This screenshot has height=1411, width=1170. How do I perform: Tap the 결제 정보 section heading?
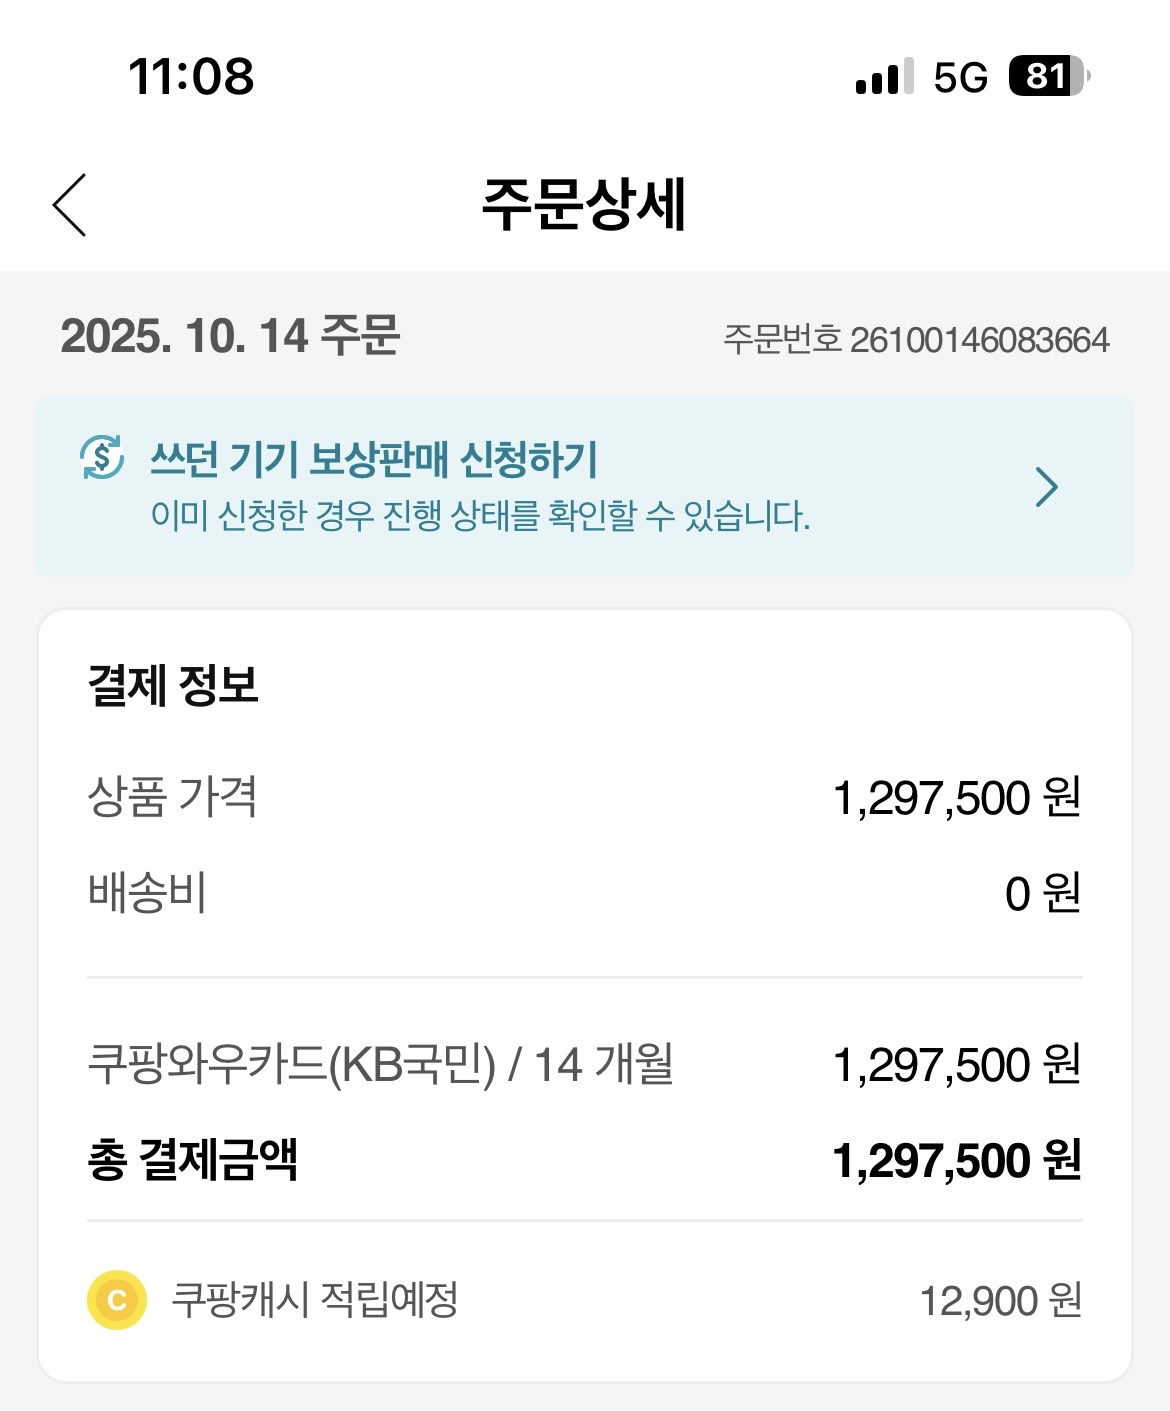pos(173,686)
